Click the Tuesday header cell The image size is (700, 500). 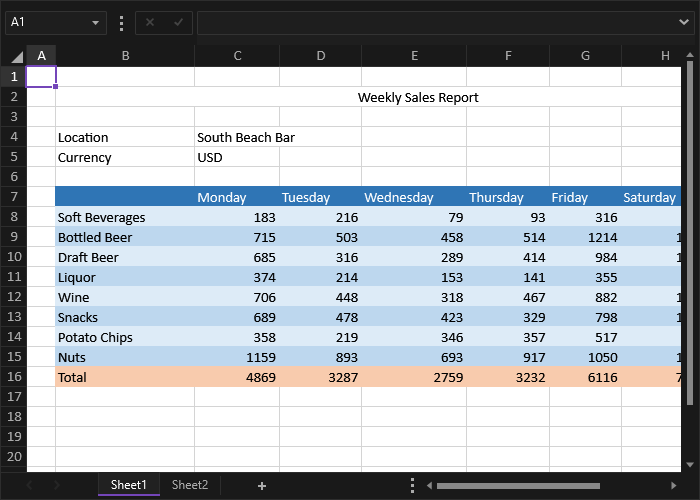(321, 197)
